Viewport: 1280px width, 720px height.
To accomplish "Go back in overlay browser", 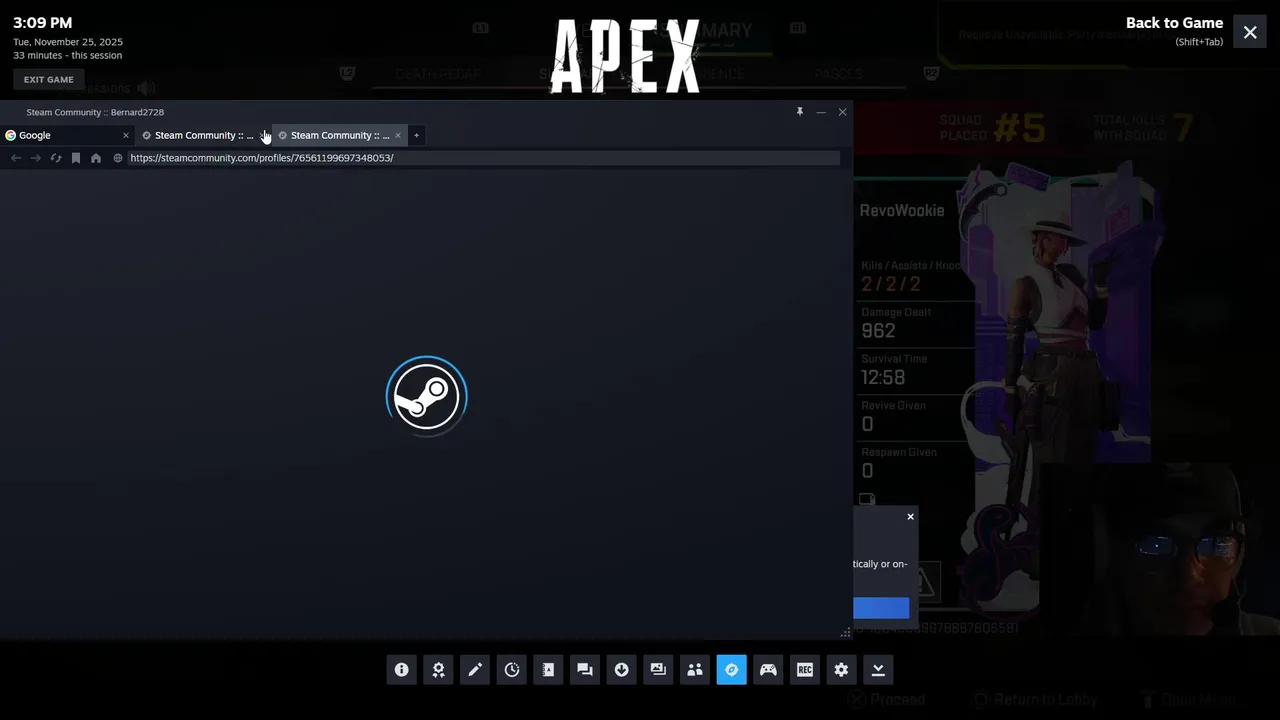I will 16,158.
